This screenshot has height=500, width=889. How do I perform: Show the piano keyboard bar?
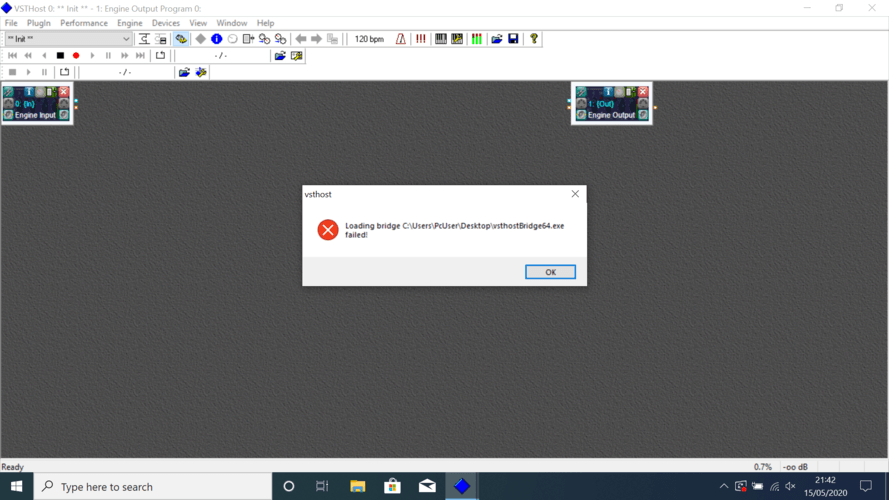coord(441,39)
